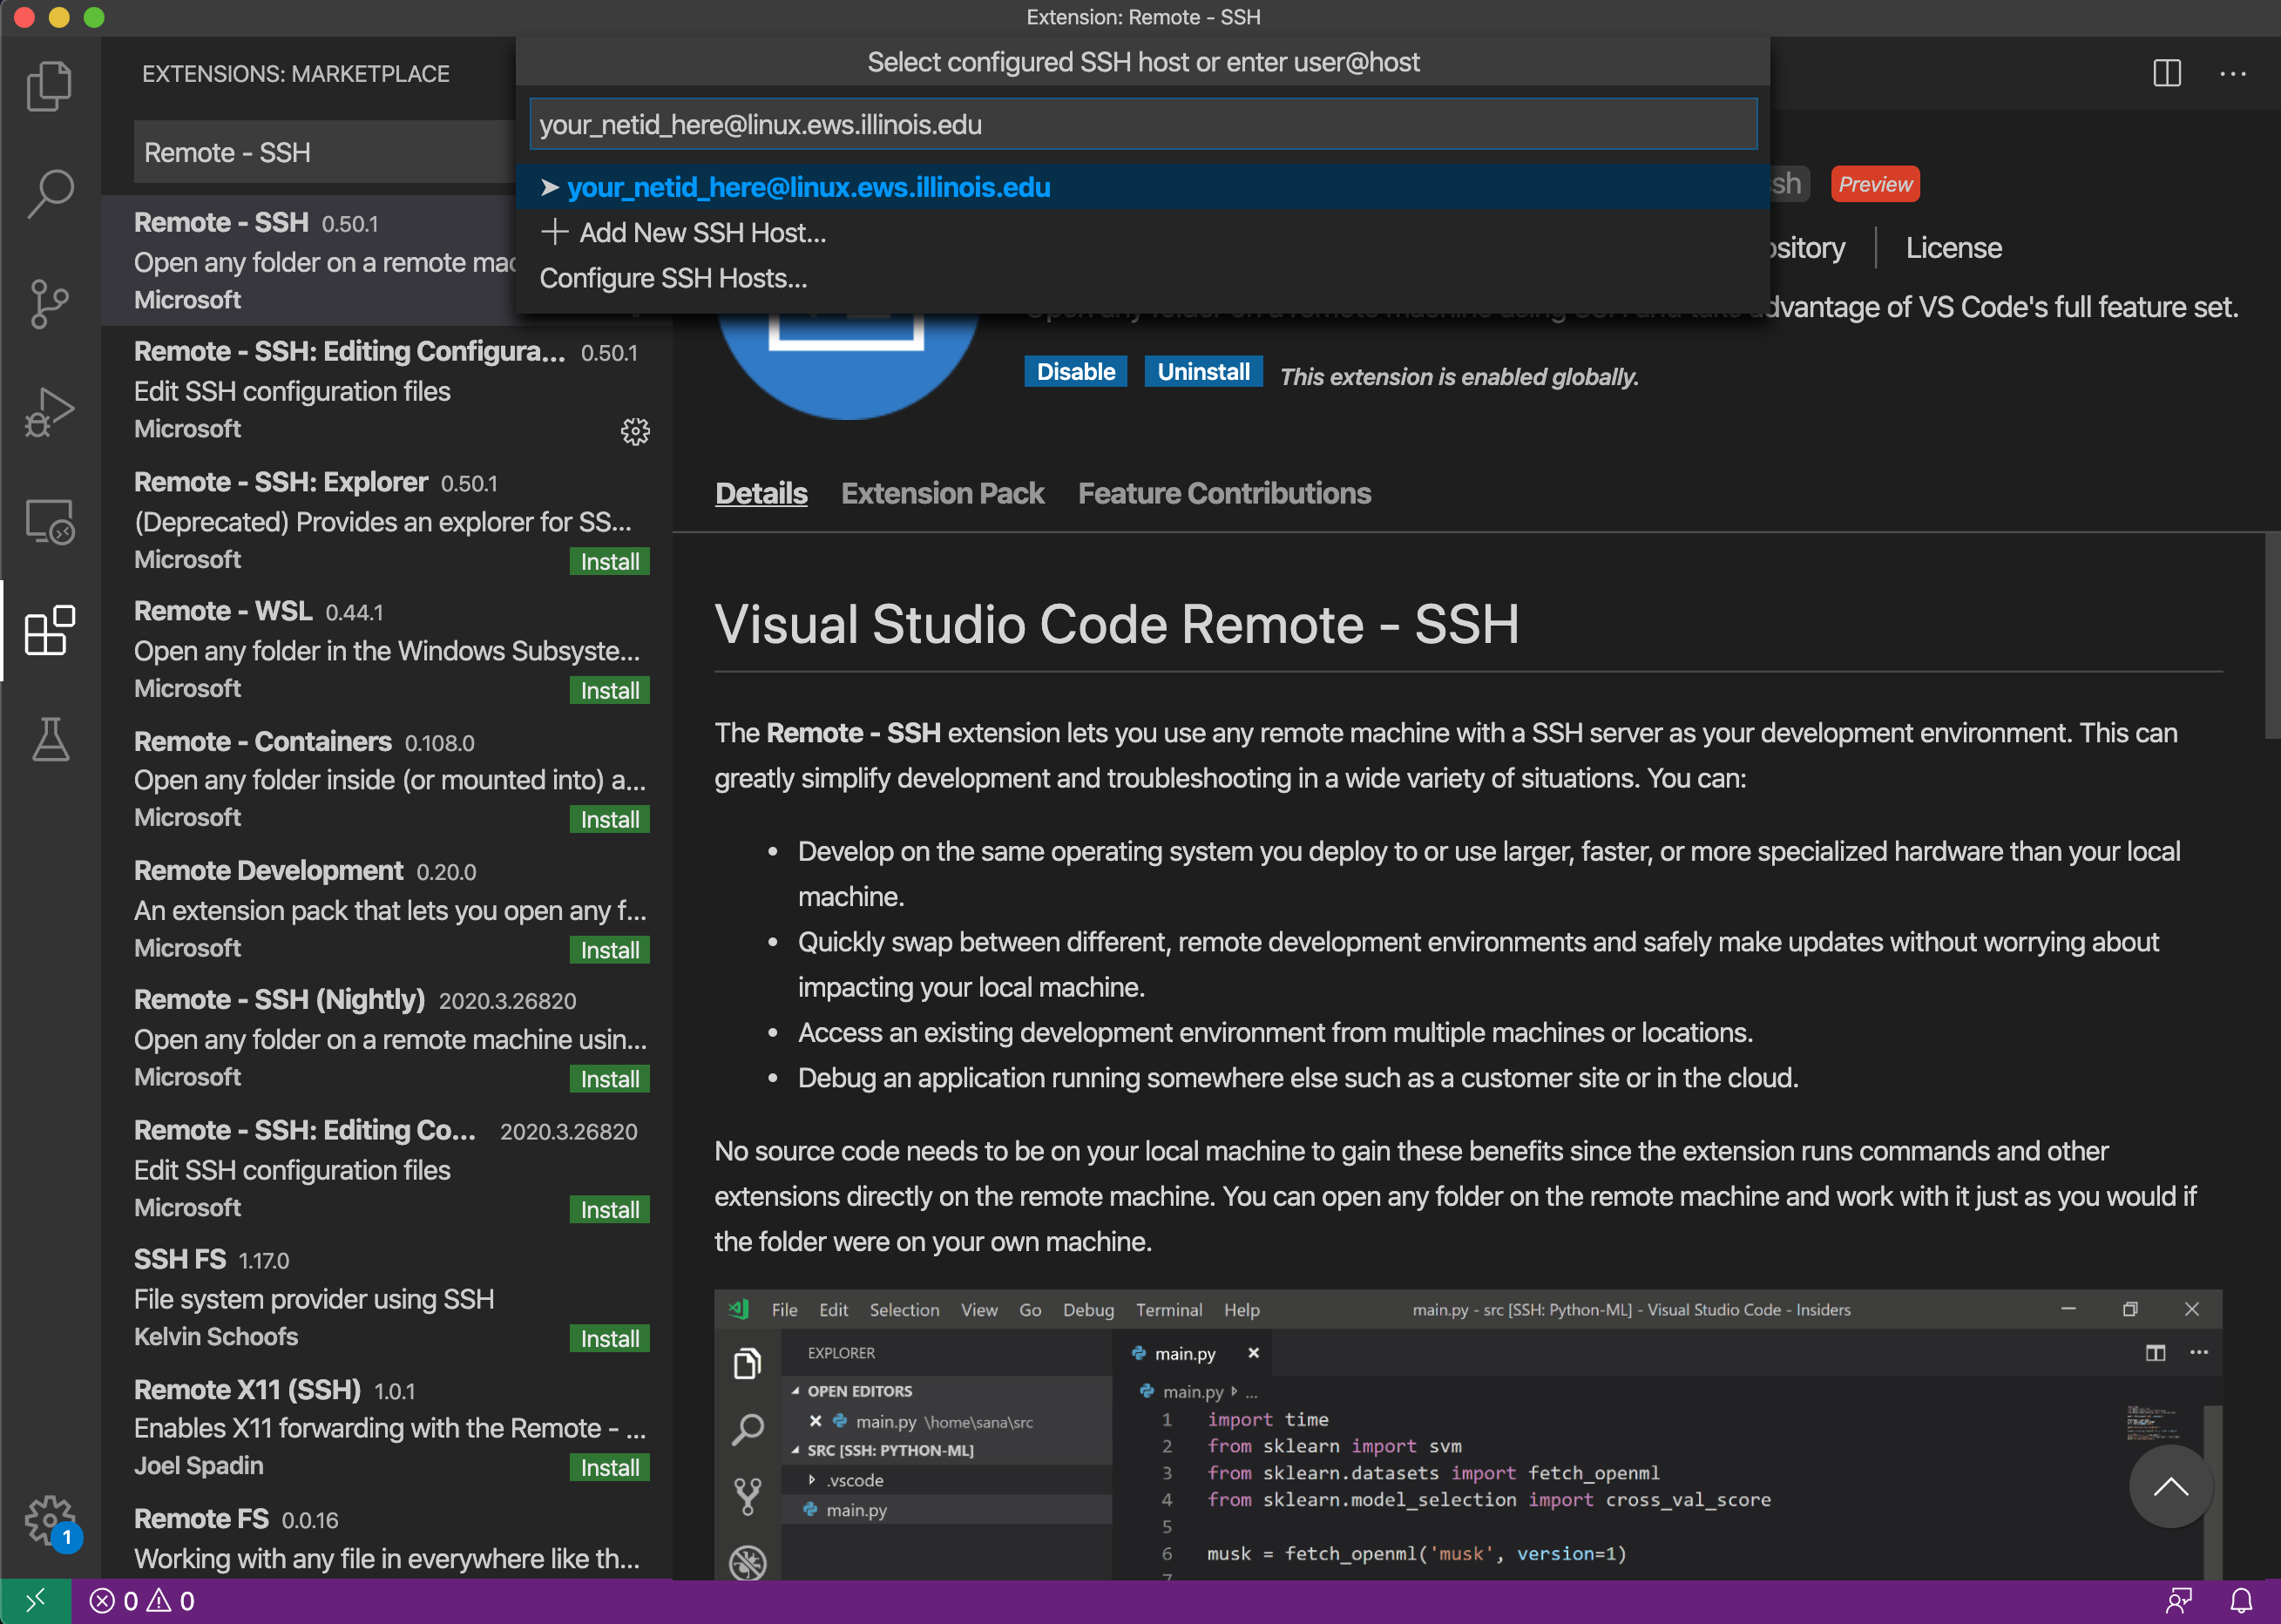Viewport: 2281px width, 1624px height.
Task: Click the green remote indicator in status bar
Action: pos(35,1601)
